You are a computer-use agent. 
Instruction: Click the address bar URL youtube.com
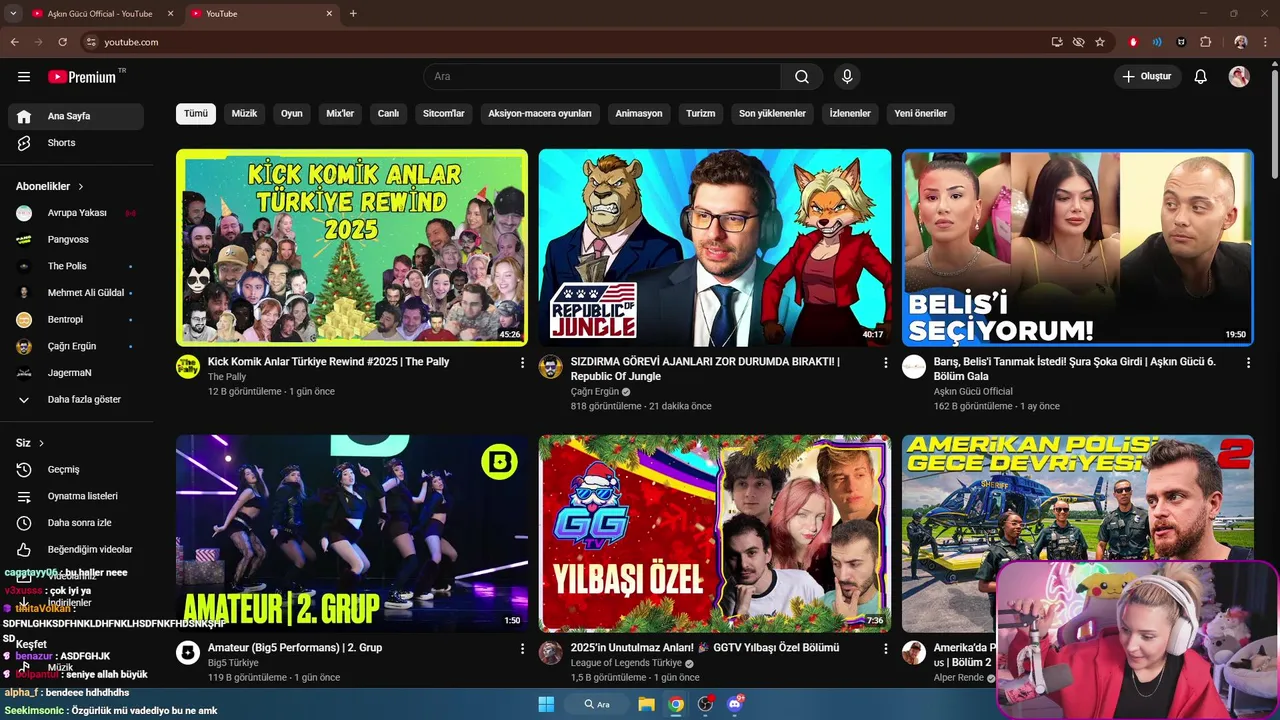coord(131,42)
